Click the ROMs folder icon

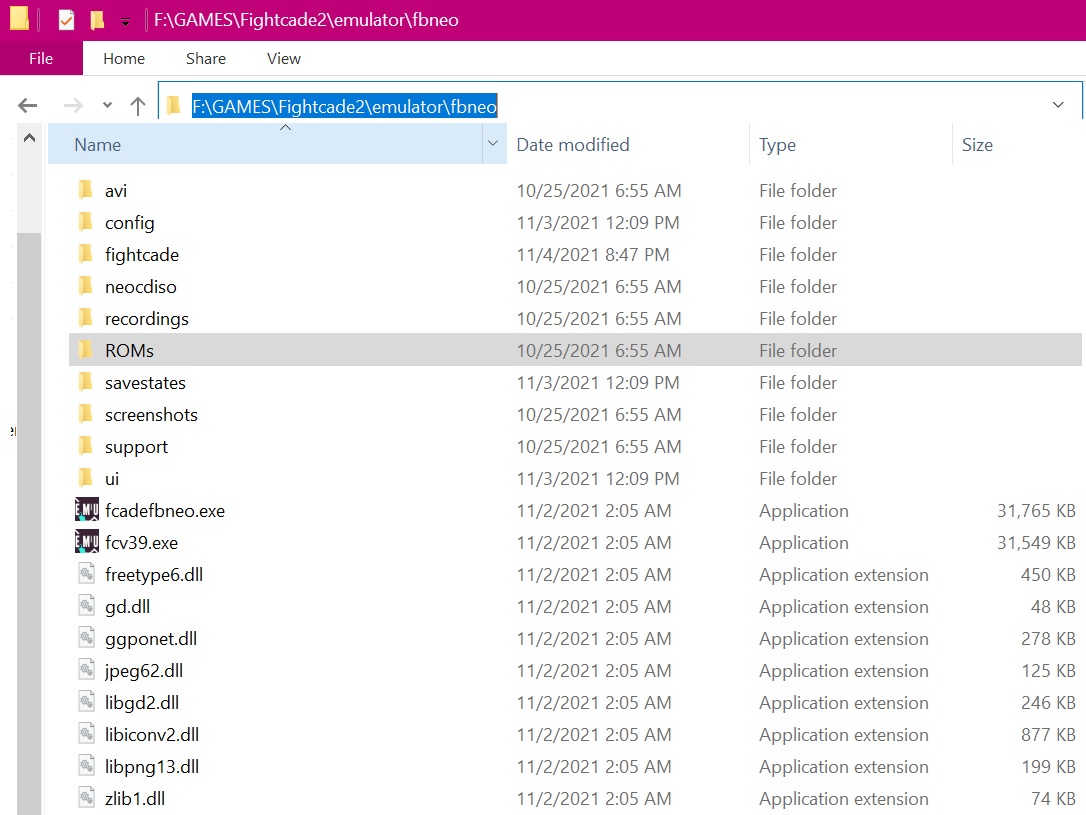(86, 350)
